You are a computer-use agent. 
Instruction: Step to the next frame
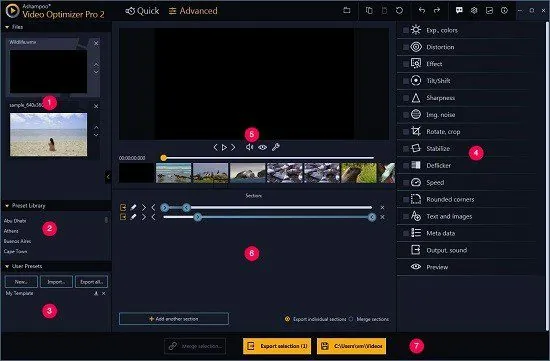[x=233, y=147]
